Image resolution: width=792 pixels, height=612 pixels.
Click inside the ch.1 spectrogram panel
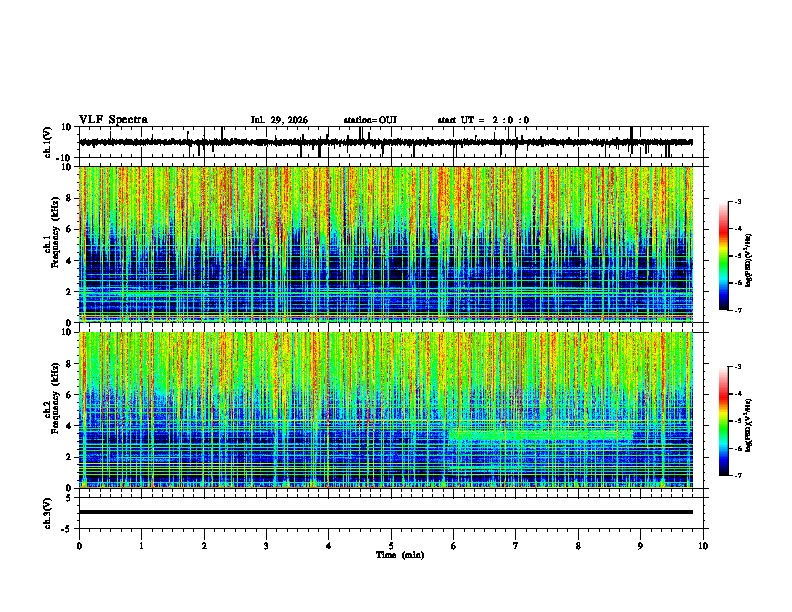pos(386,244)
